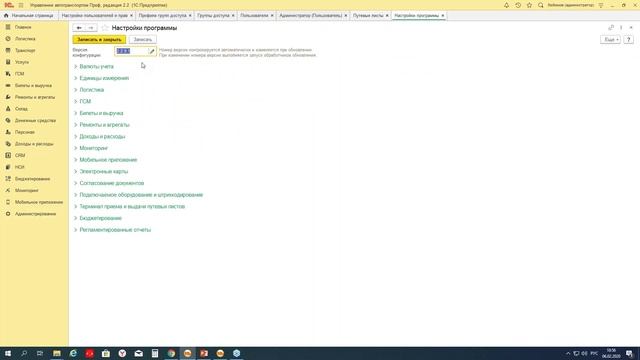Close the Путевые листы tab
640x360 pixels.
pyautogui.click(x=387, y=16)
